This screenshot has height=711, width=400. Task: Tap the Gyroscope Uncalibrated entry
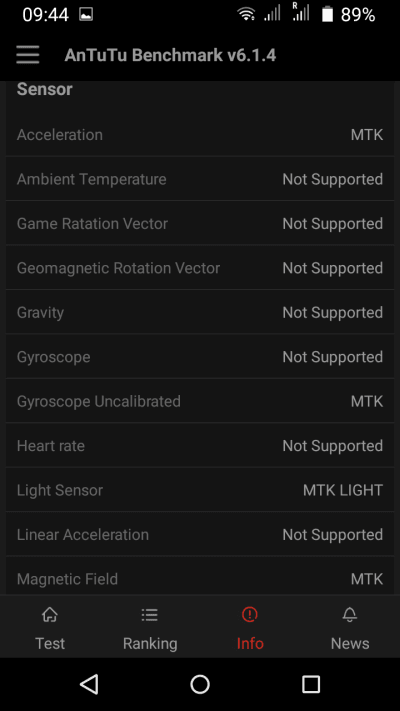200,401
